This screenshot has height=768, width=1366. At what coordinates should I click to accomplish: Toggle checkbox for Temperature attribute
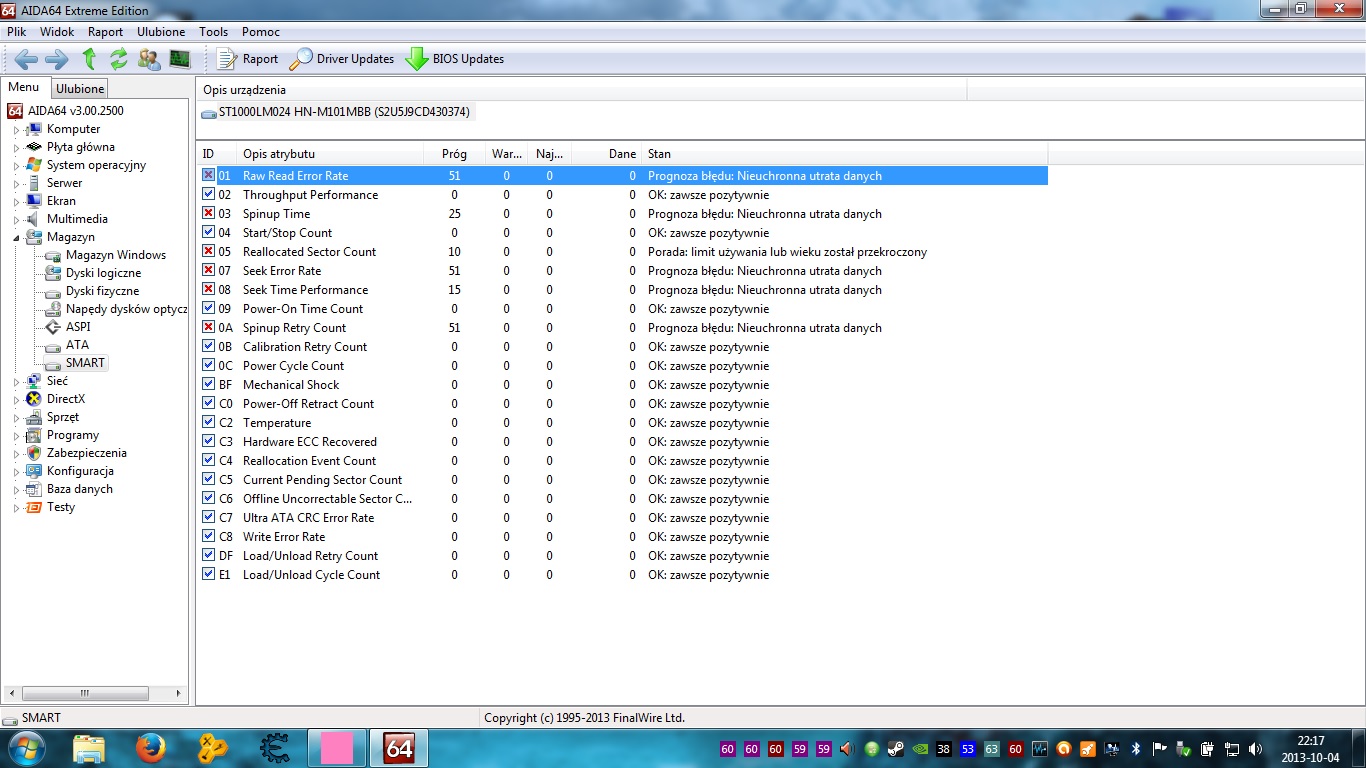click(x=208, y=422)
